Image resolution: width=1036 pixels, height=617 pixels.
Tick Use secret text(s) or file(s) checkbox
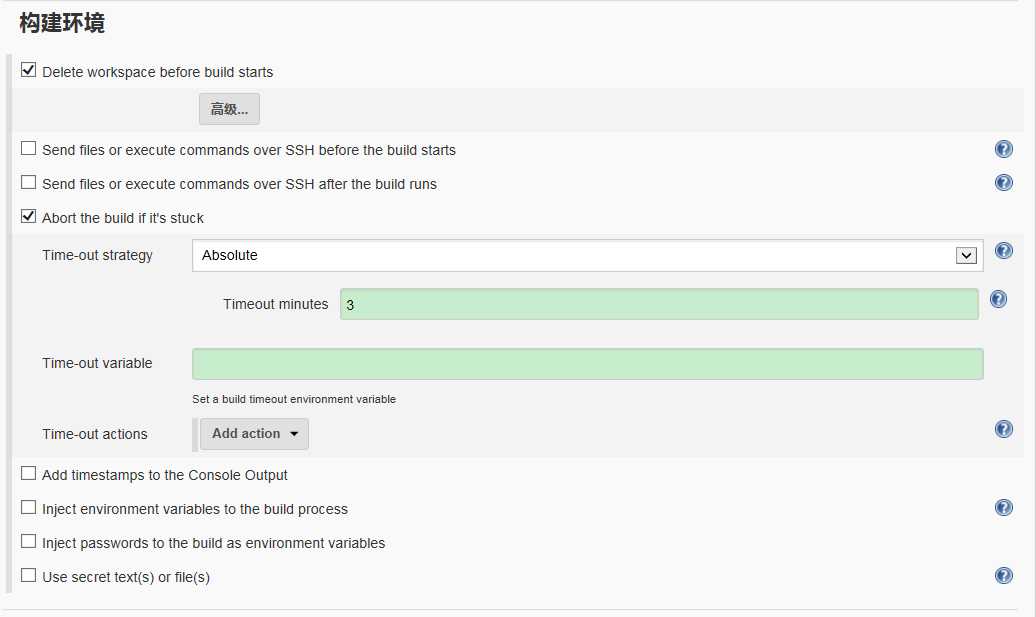pyautogui.click(x=28, y=575)
